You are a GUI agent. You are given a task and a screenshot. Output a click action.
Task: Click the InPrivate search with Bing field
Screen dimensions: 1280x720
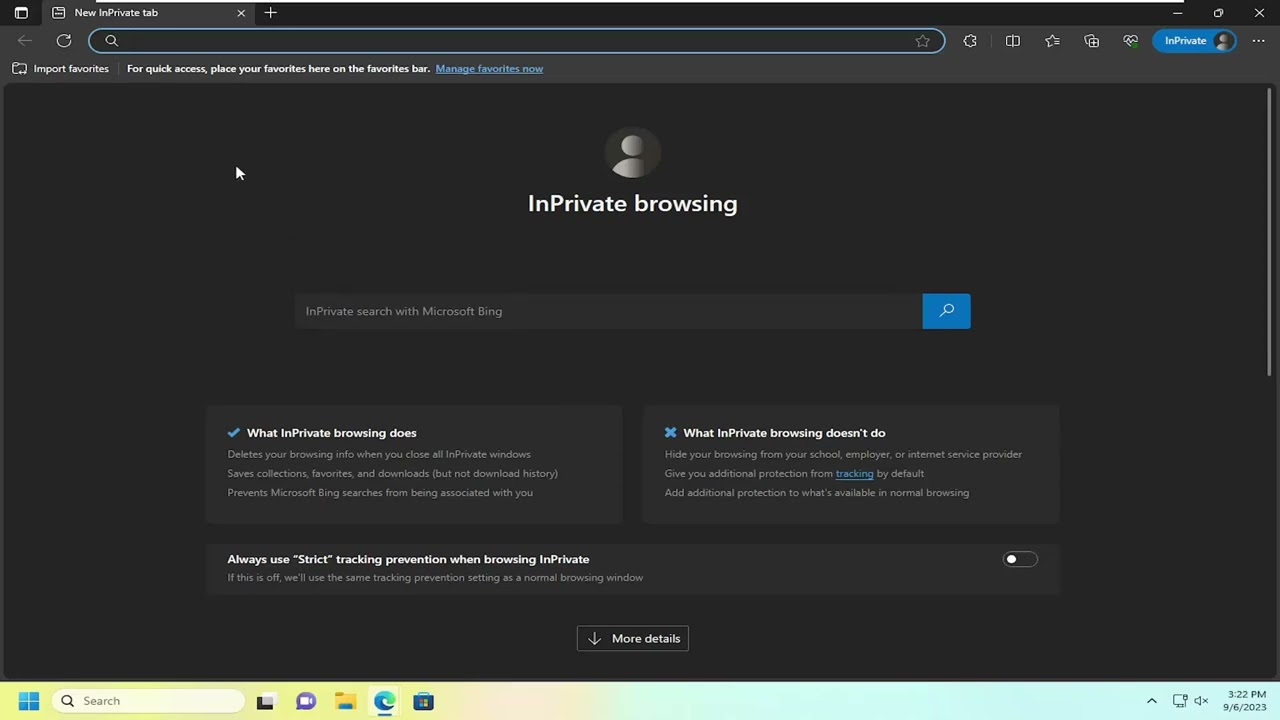(x=608, y=311)
